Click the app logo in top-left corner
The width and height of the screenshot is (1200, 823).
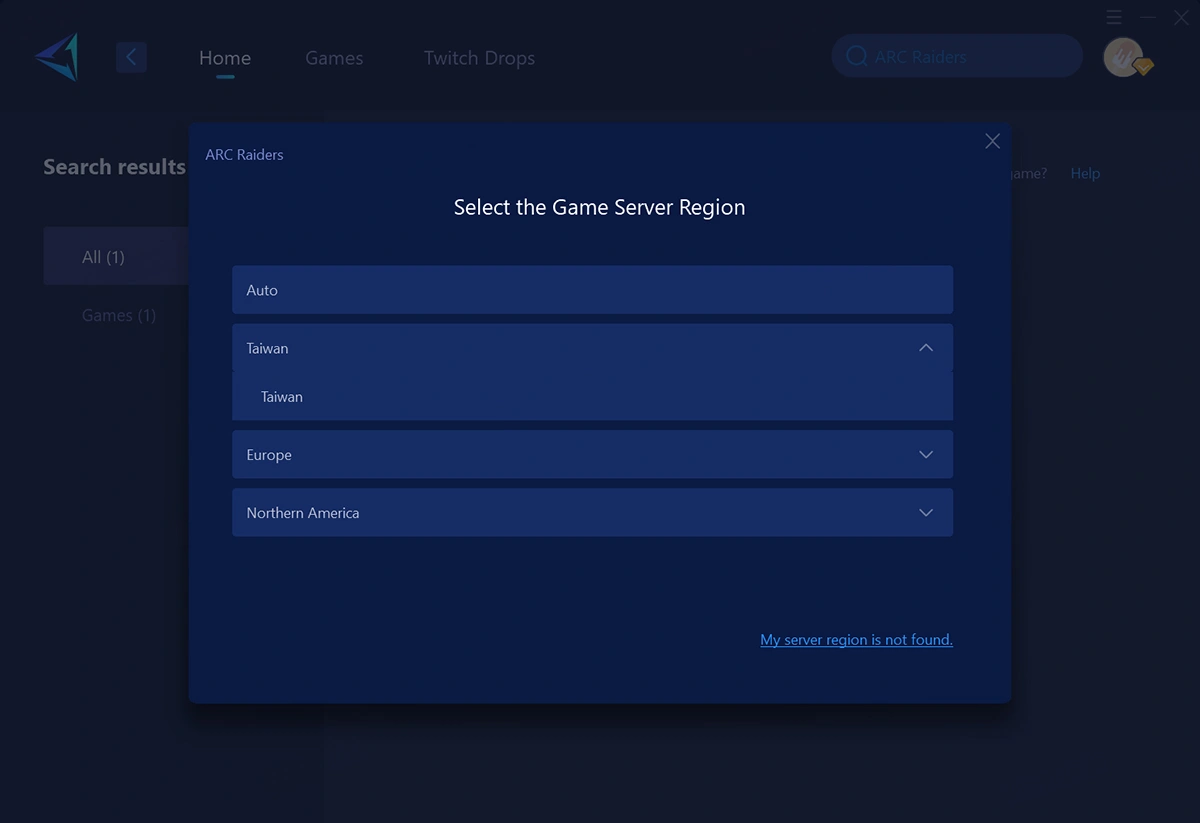point(57,57)
